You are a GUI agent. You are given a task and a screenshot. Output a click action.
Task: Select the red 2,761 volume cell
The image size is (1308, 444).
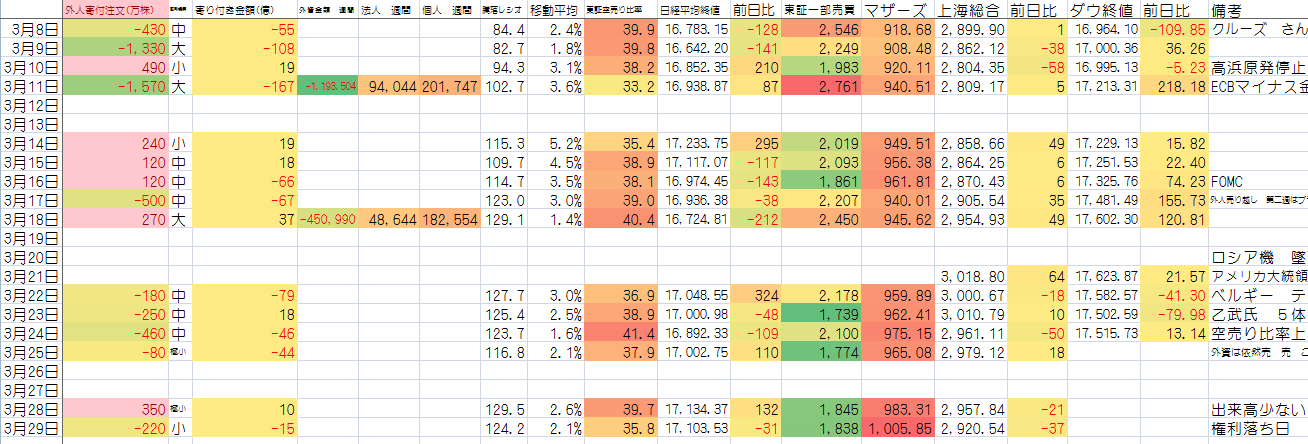coord(821,87)
